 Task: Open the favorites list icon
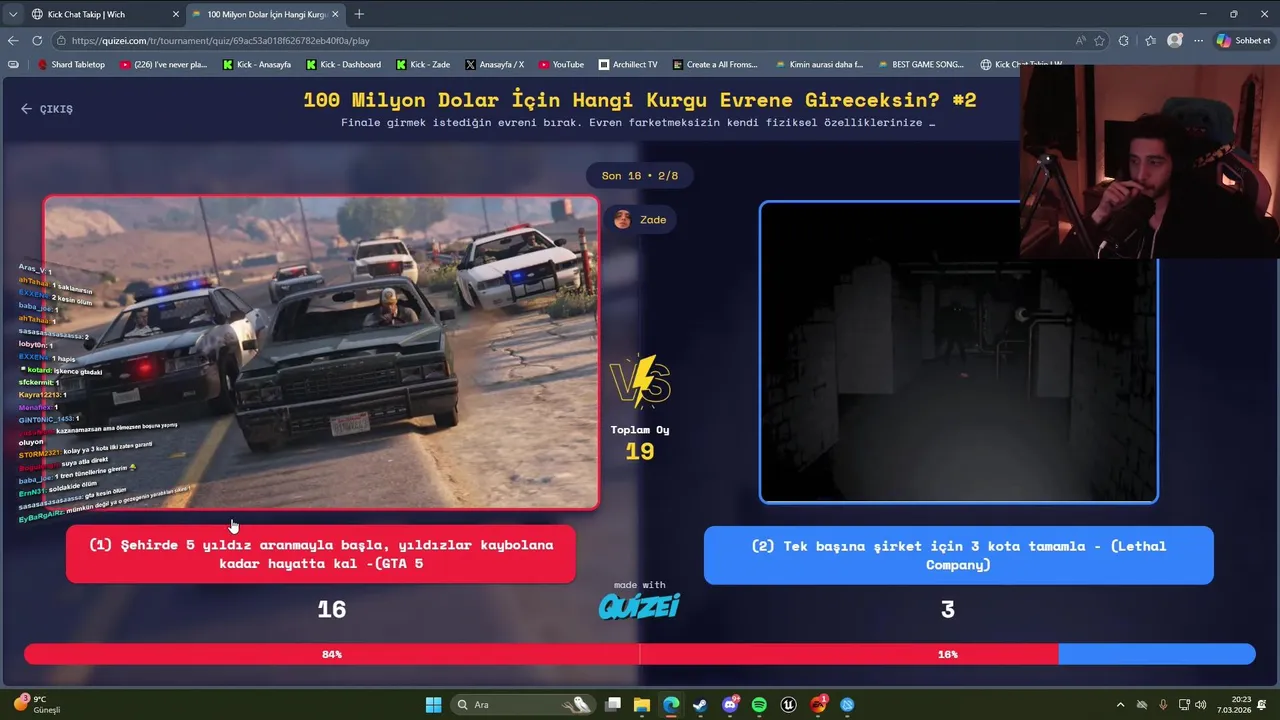coord(1150,41)
